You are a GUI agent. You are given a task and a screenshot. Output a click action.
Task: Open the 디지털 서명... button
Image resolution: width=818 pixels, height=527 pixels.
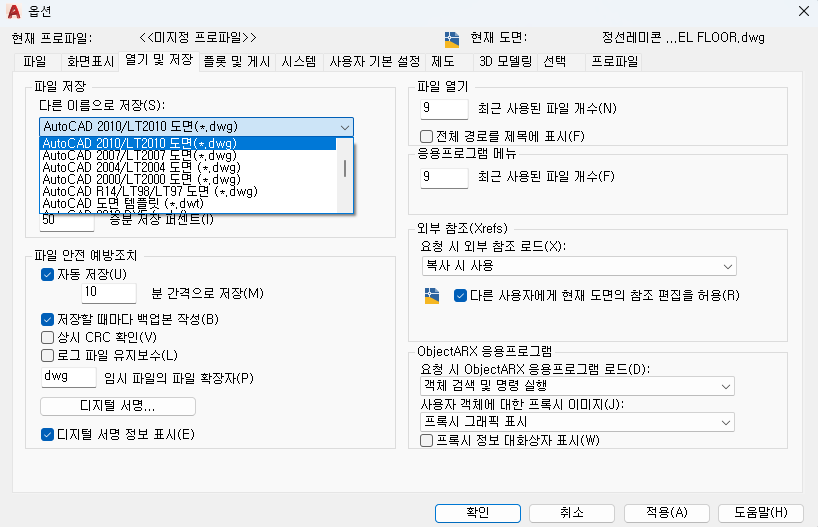coord(118,406)
